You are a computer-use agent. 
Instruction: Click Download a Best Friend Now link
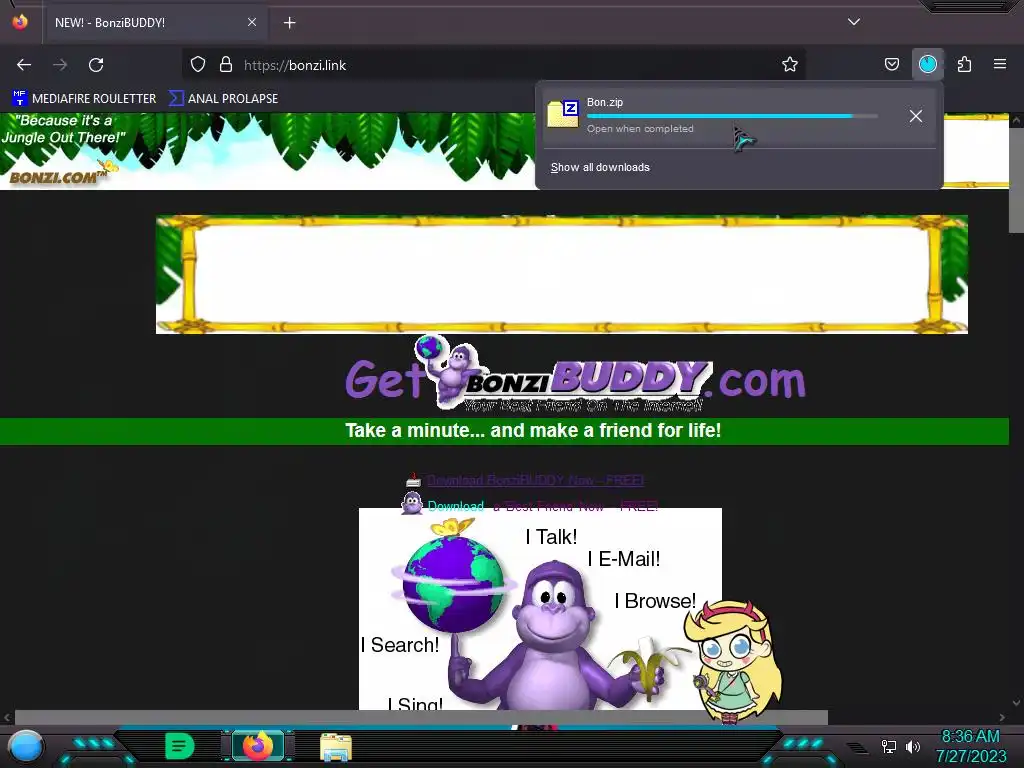click(543, 506)
